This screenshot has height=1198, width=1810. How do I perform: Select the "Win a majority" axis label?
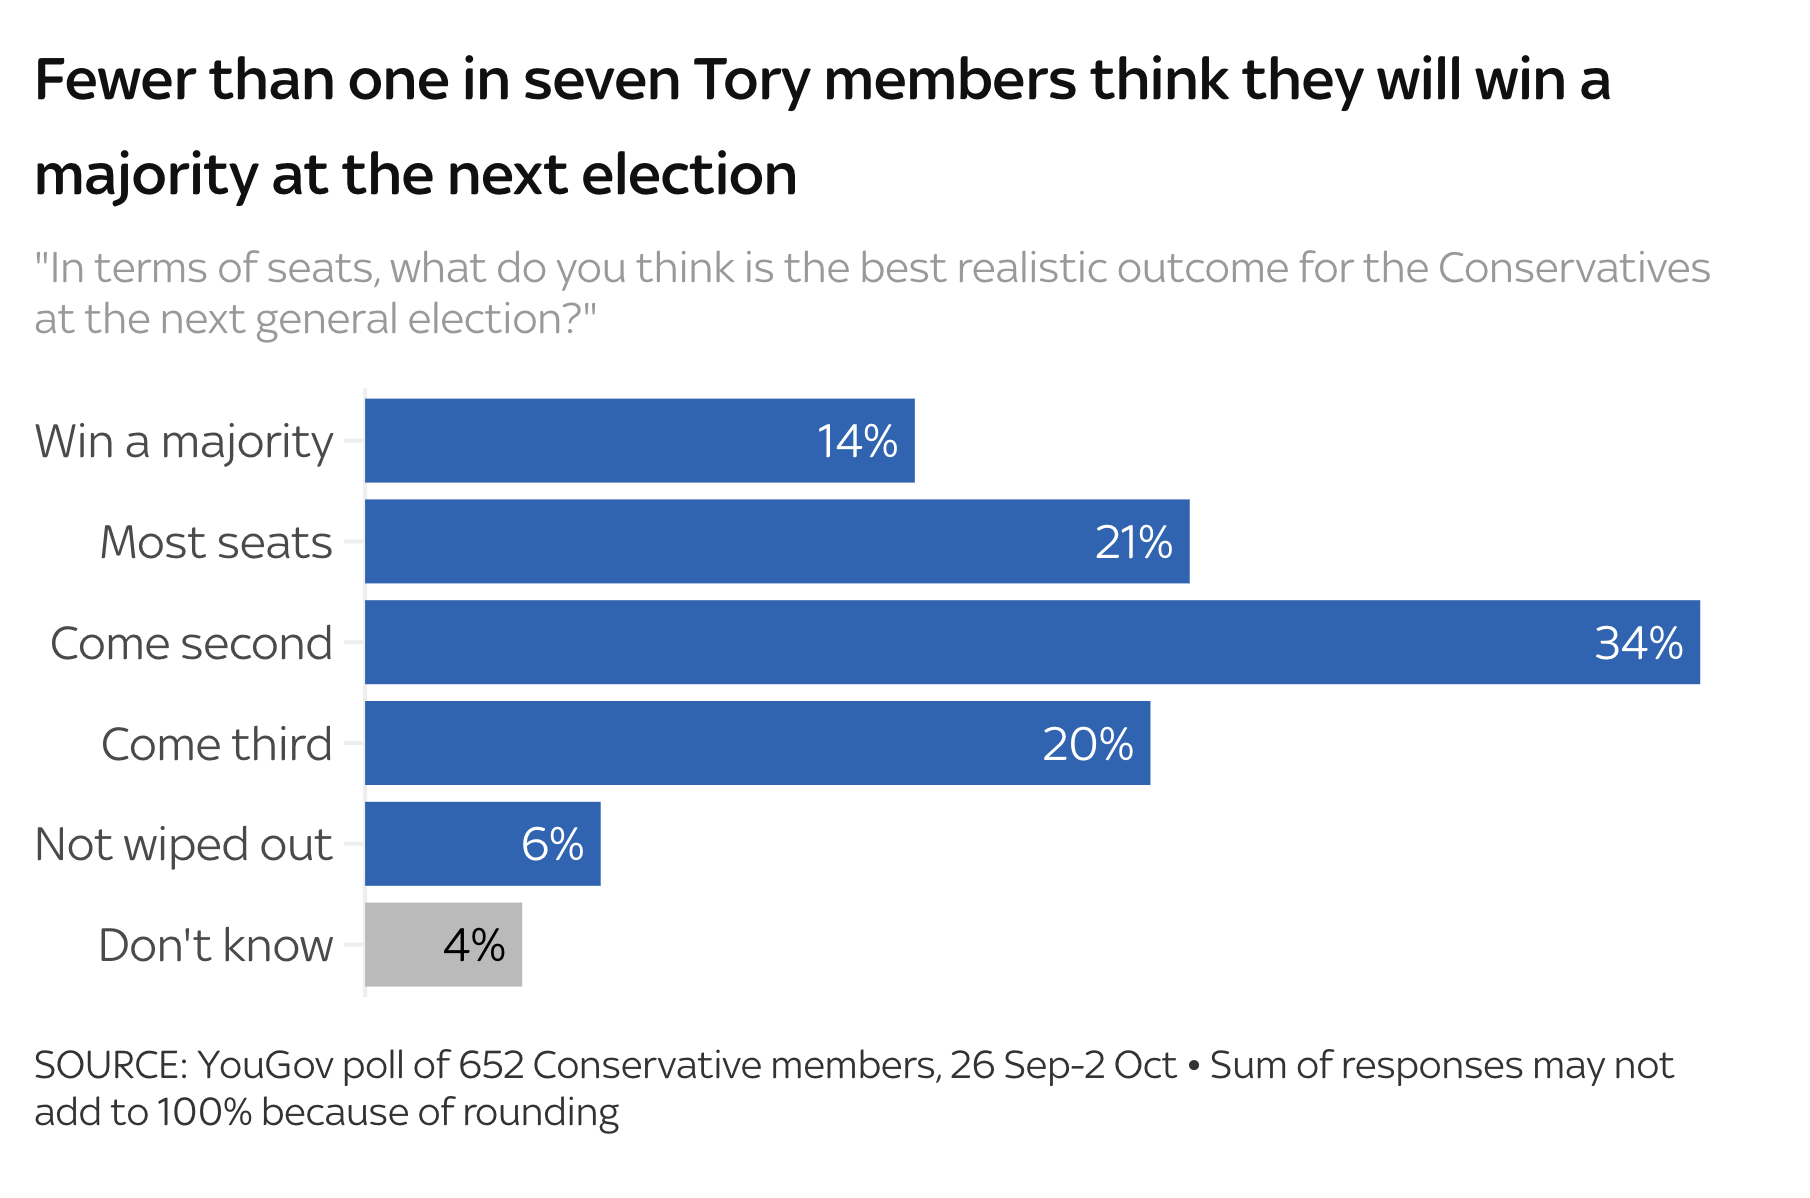tap(184, 441)
